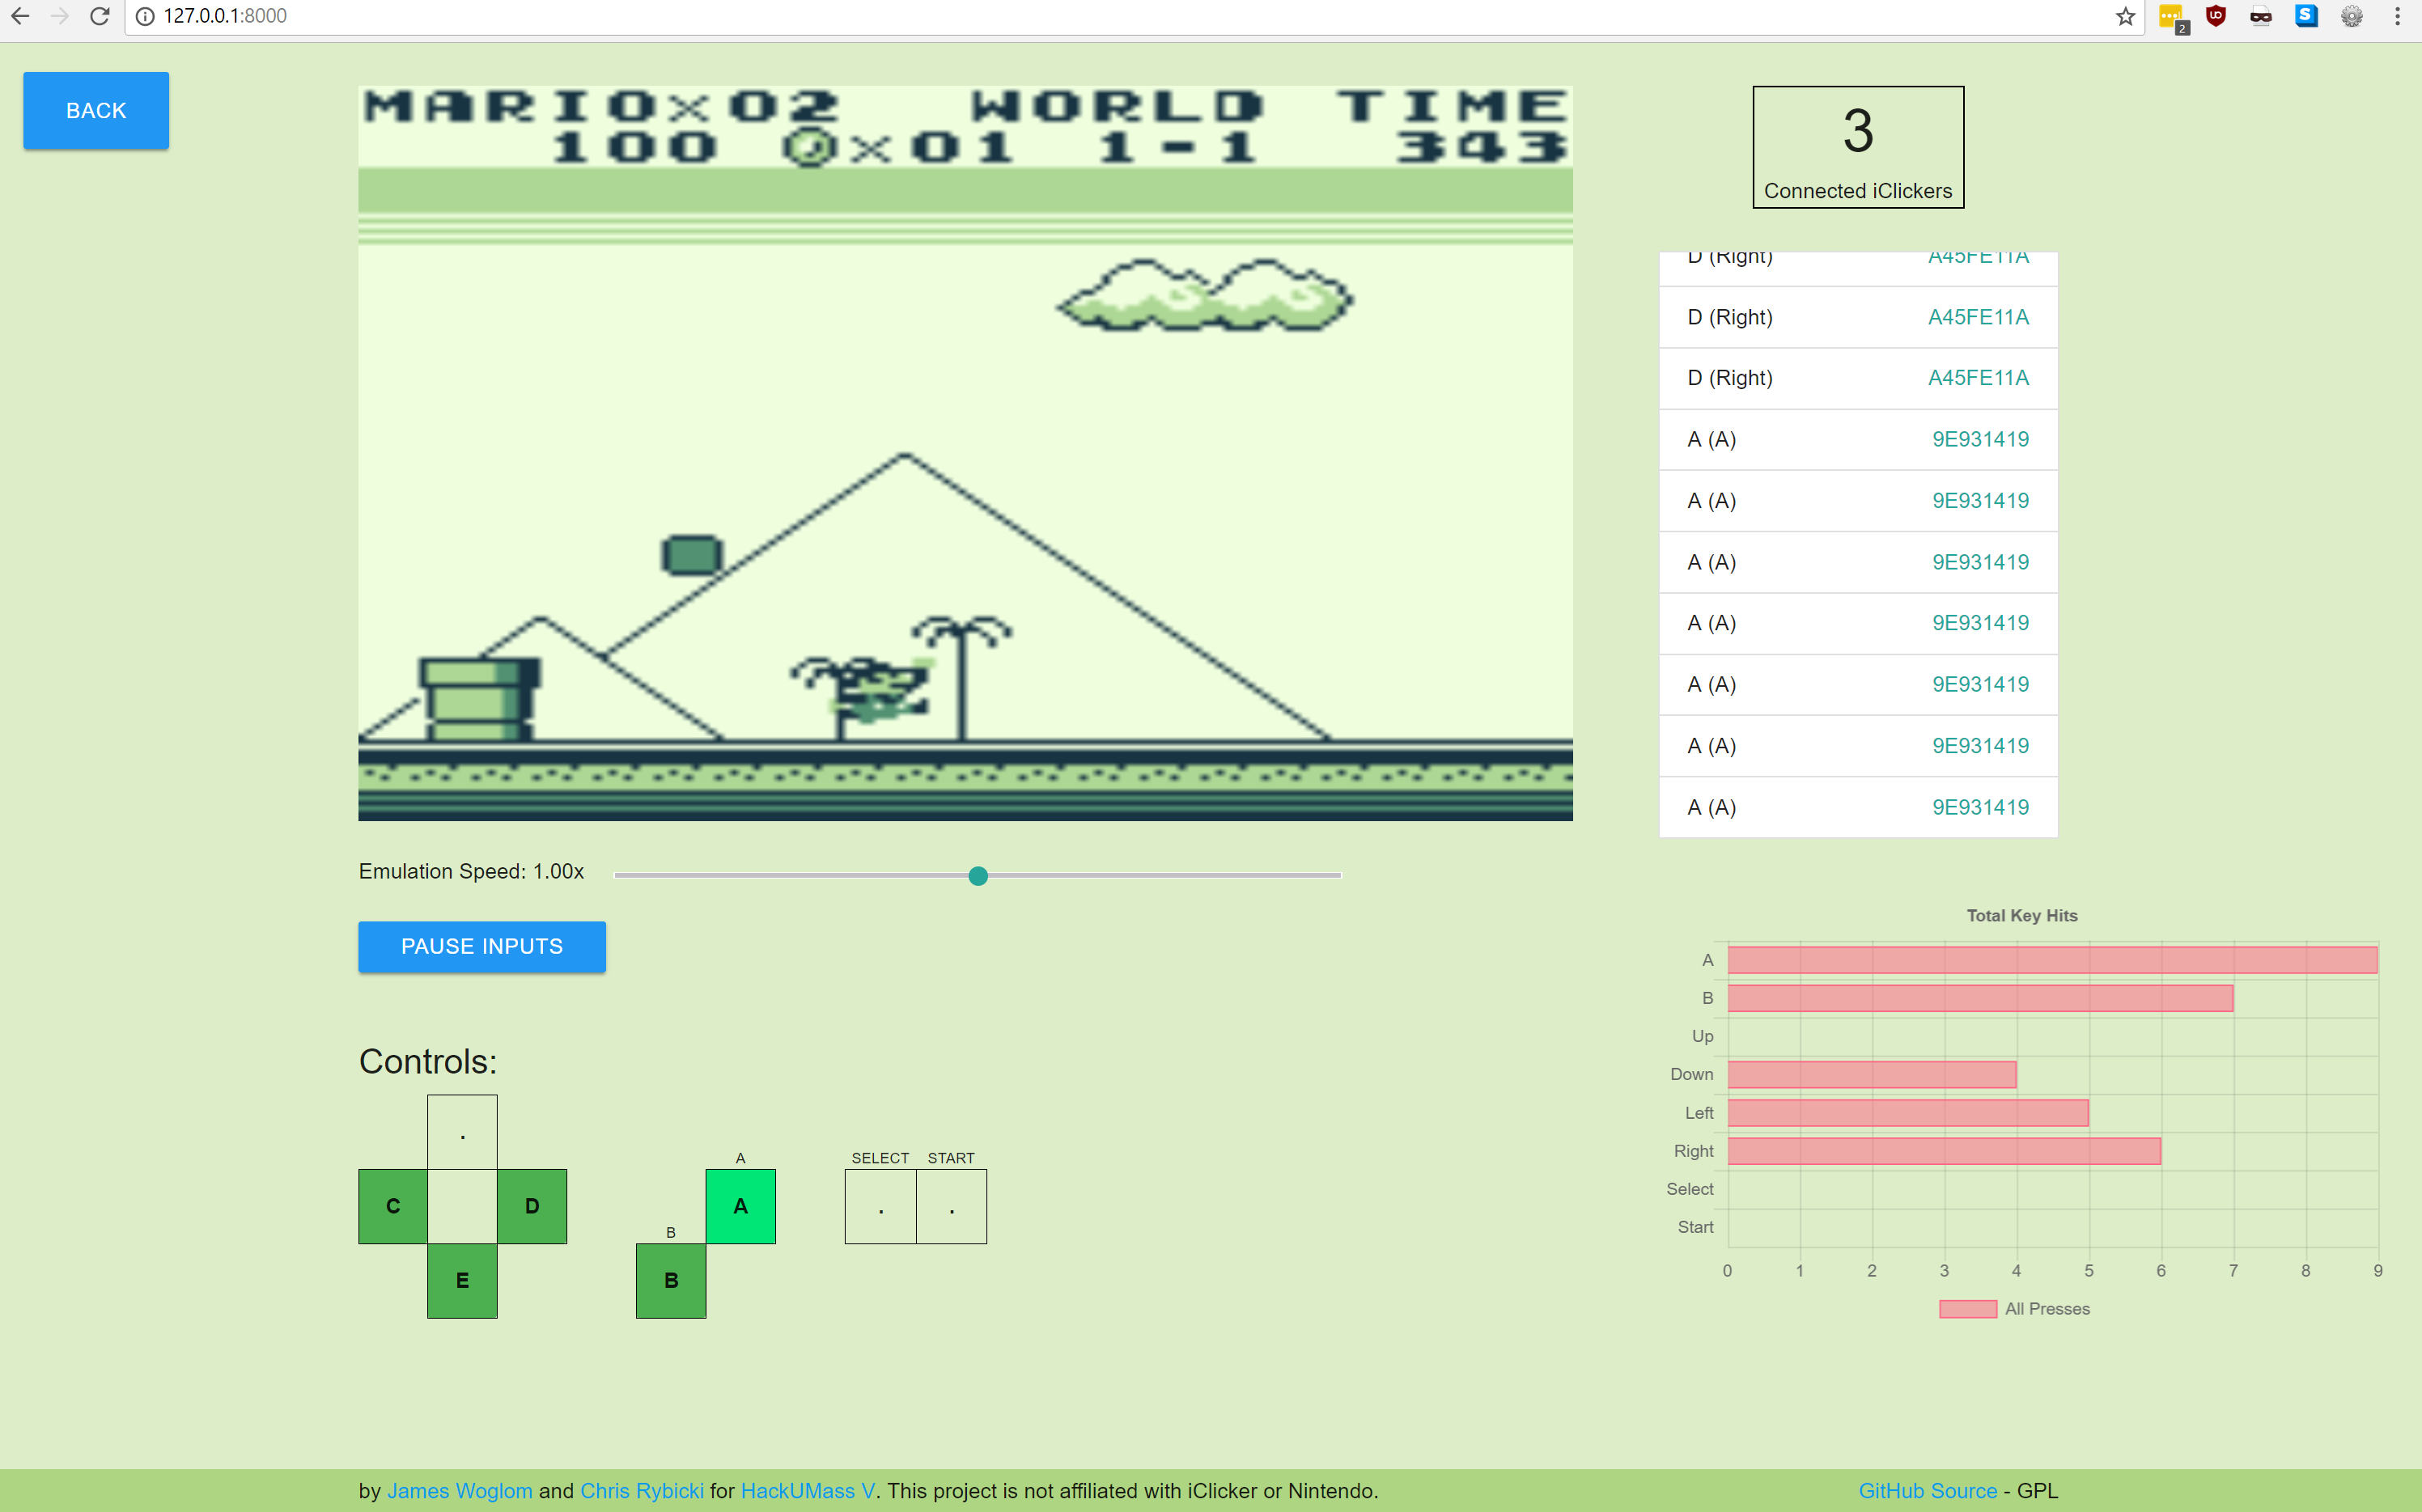Viewport: 2422px width, 1512px height.
Task: Click the browser reload icon
Action: pyautogui.click(x=99, y=16)
